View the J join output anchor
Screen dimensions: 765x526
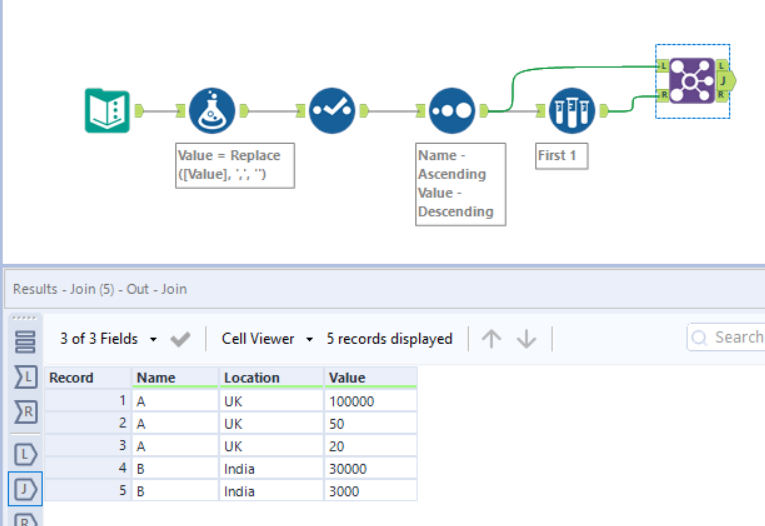26,489
